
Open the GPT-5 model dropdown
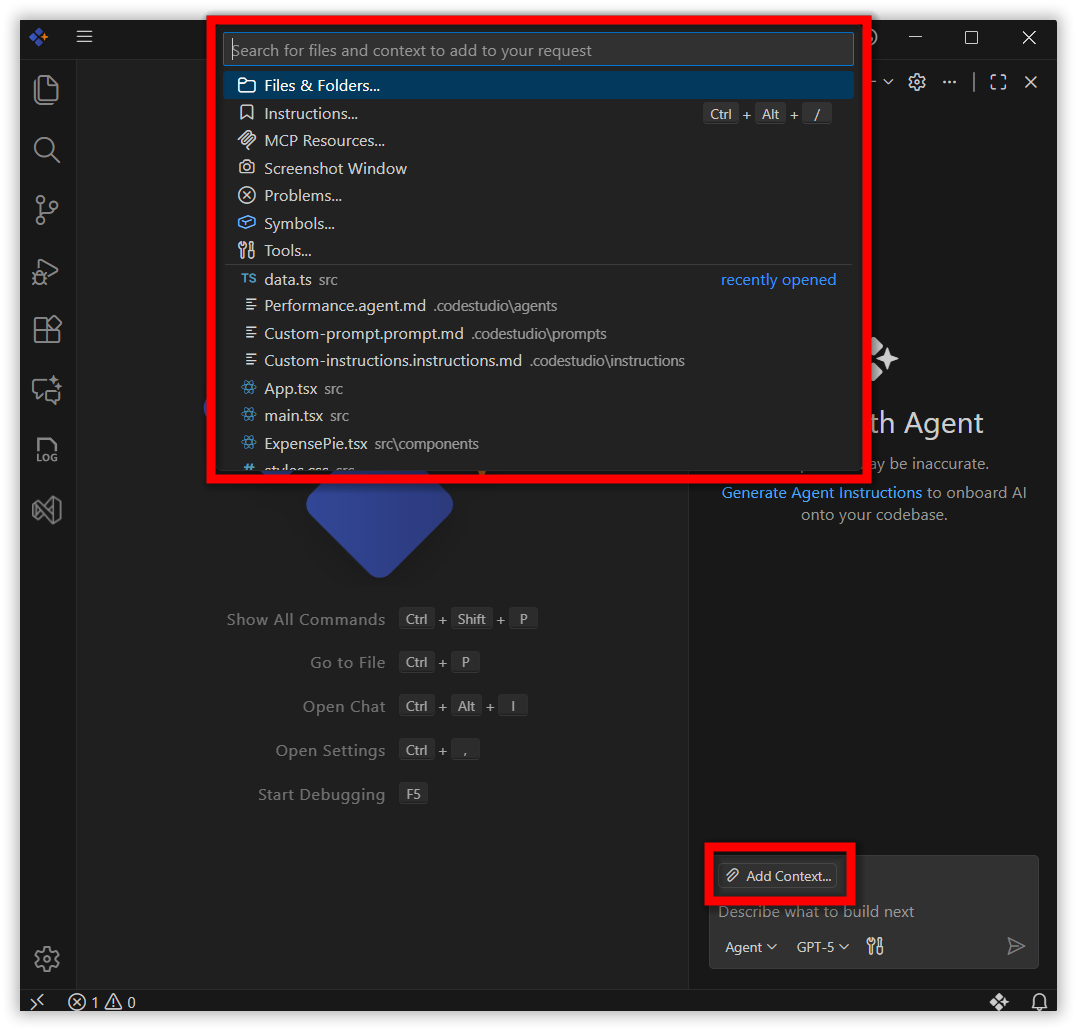(x=822, y=946)
